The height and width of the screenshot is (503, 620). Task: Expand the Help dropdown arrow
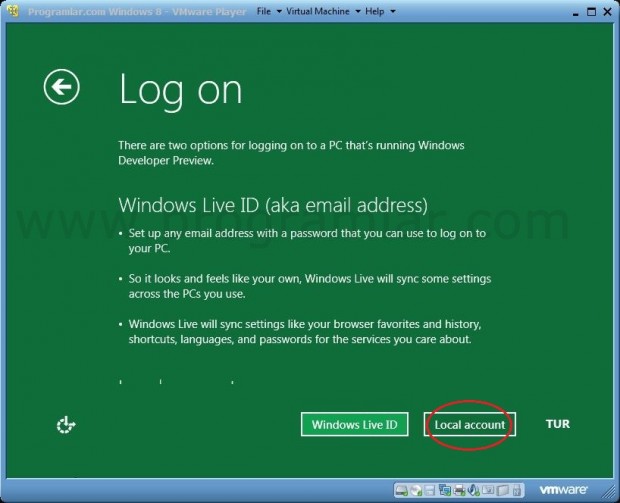pyautogui.click(x=393, y=11)
